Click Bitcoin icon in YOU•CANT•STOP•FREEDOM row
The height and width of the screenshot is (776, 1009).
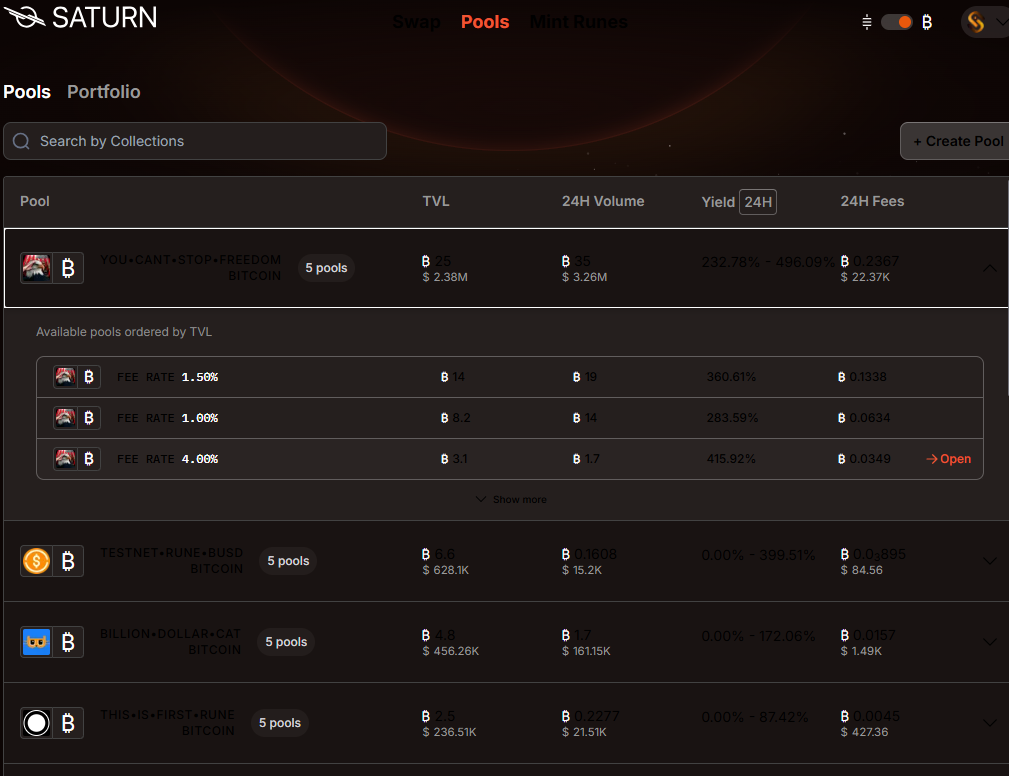68,268
